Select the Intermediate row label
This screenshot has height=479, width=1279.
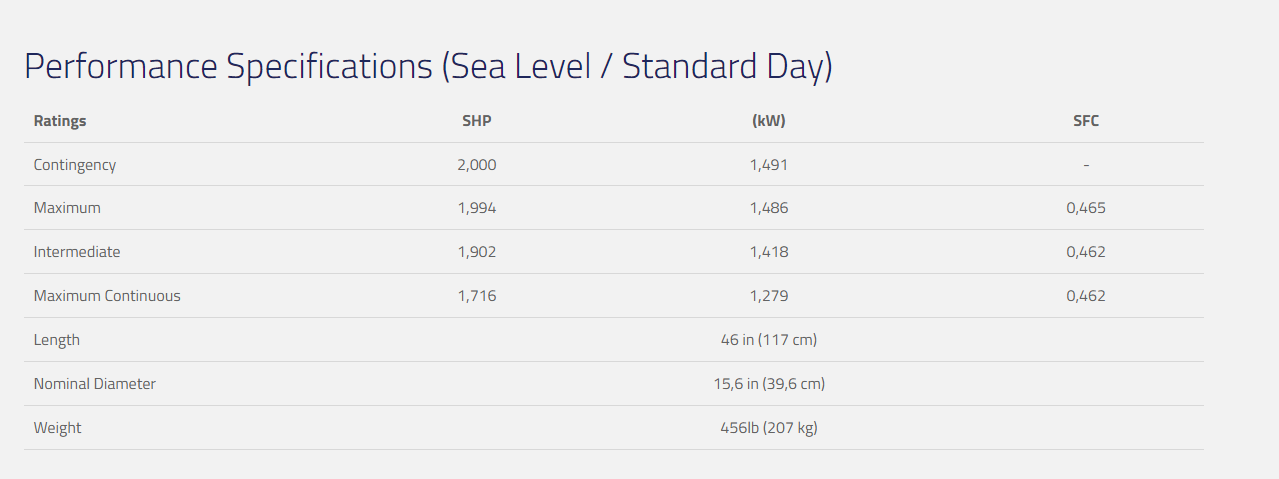click(77, 252)
